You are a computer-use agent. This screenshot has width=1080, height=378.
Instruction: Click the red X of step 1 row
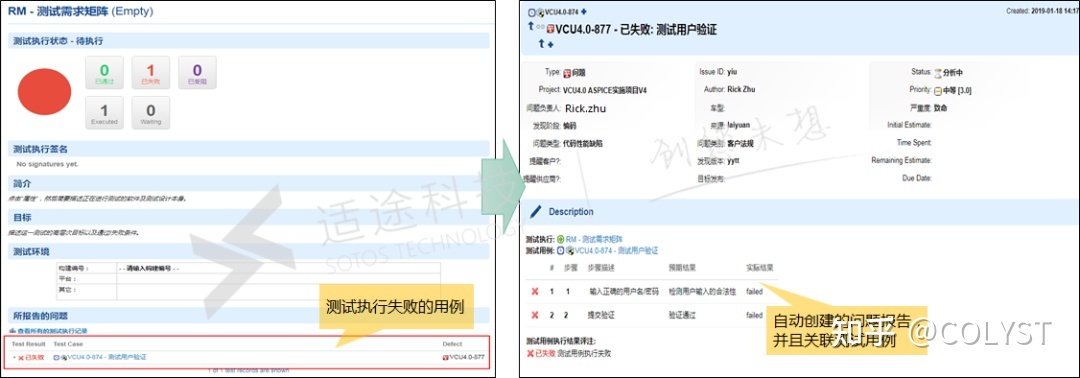(x=534, y=292)
